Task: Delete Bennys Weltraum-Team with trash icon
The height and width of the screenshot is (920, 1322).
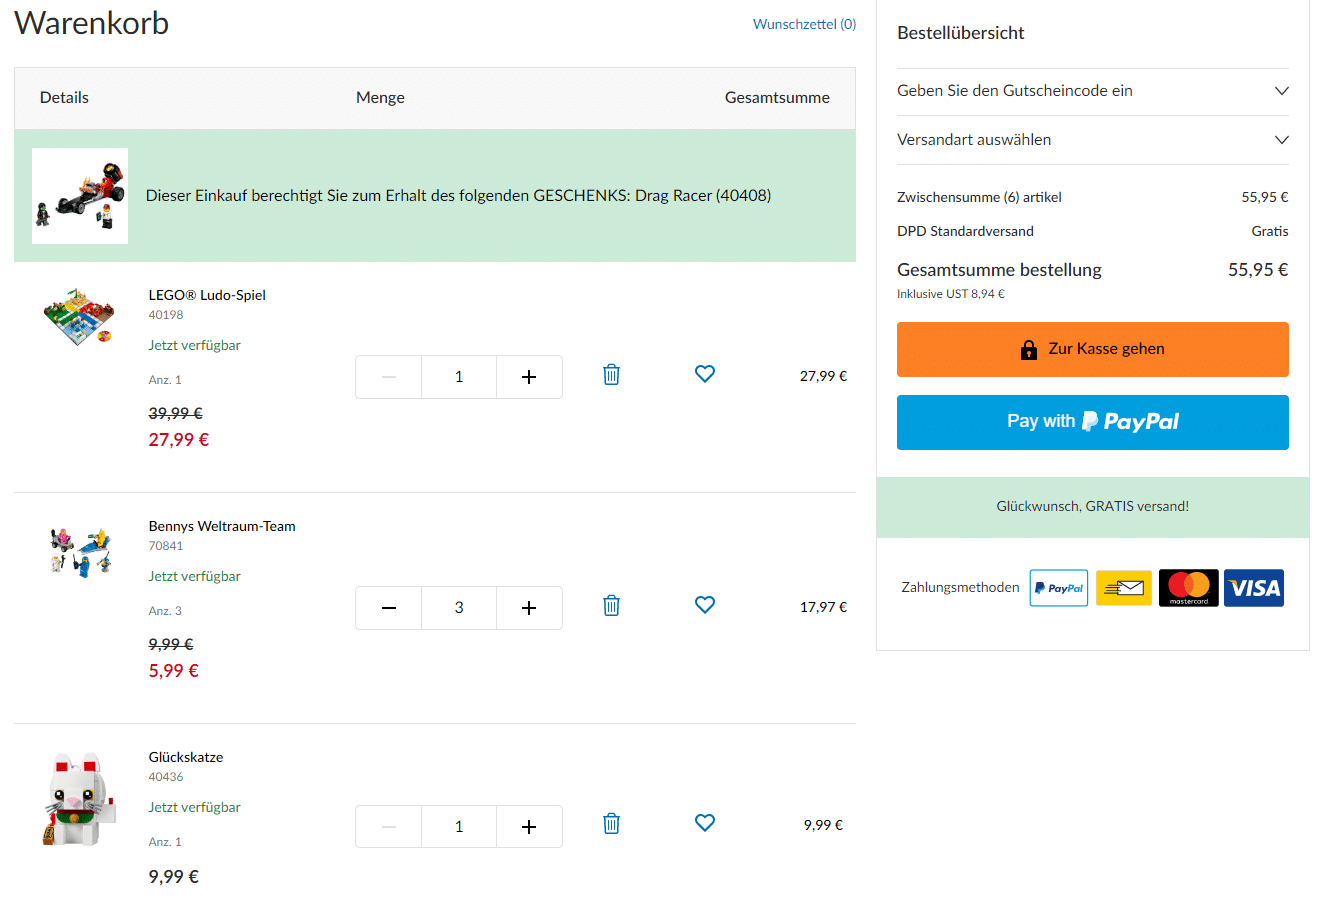Action: tap(612, 606)
